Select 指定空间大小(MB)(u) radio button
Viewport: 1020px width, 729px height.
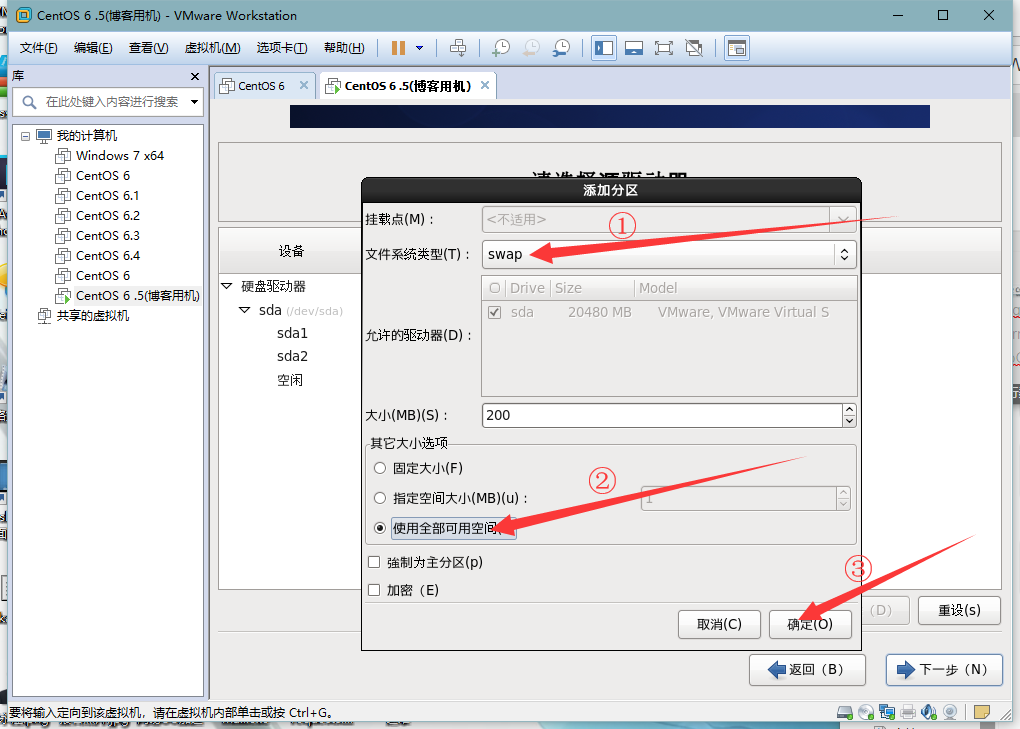[x=380, y=498]
